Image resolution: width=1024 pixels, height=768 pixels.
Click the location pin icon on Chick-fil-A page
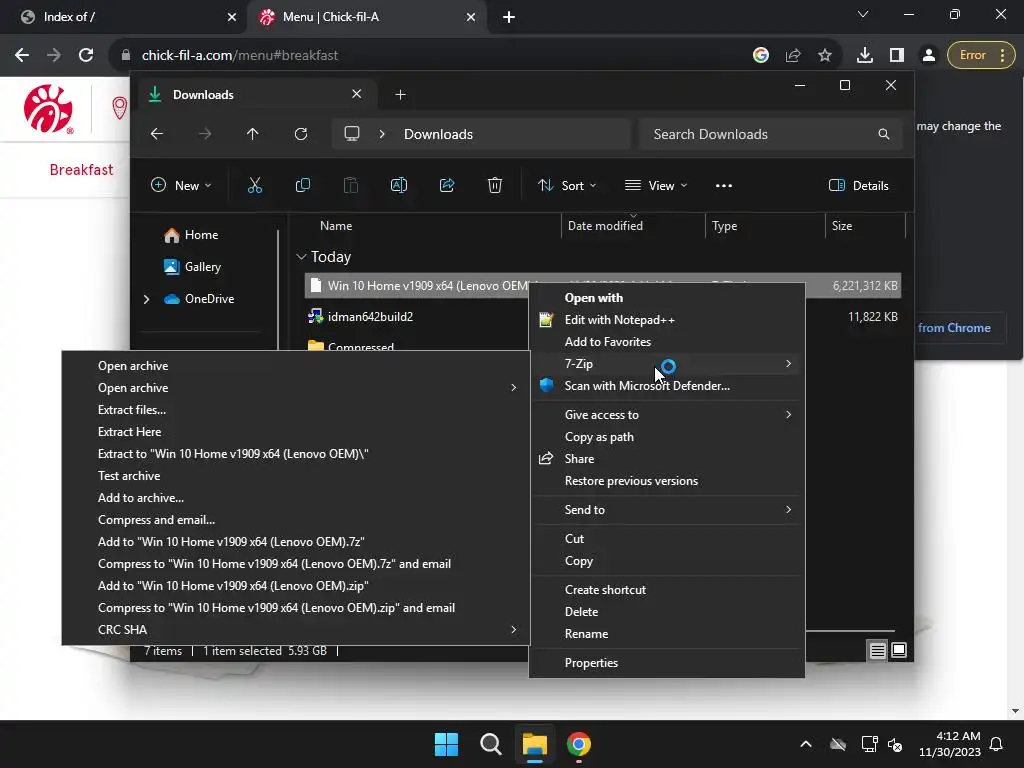[120, 108]
